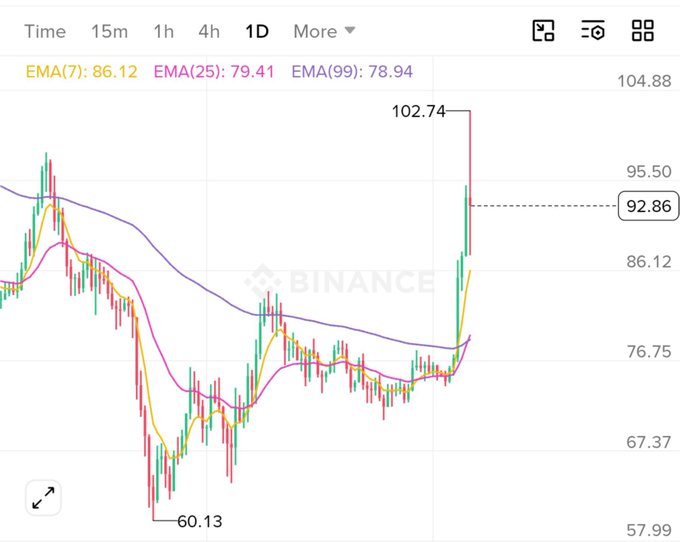This screenshot has width=680, height=542.
Task: Click the 95.50 axis value
Action: (x=649, y=172)
